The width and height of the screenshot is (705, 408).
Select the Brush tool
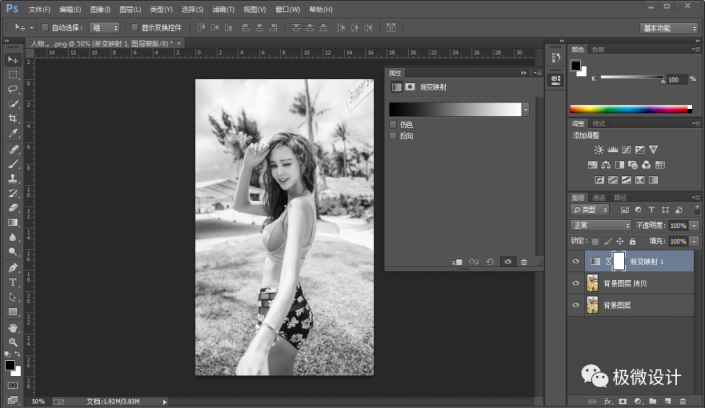click(x=13, y=164)
